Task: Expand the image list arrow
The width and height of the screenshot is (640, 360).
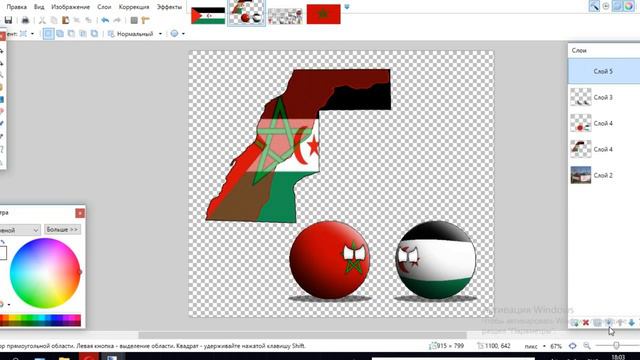Action: point(347,7)
